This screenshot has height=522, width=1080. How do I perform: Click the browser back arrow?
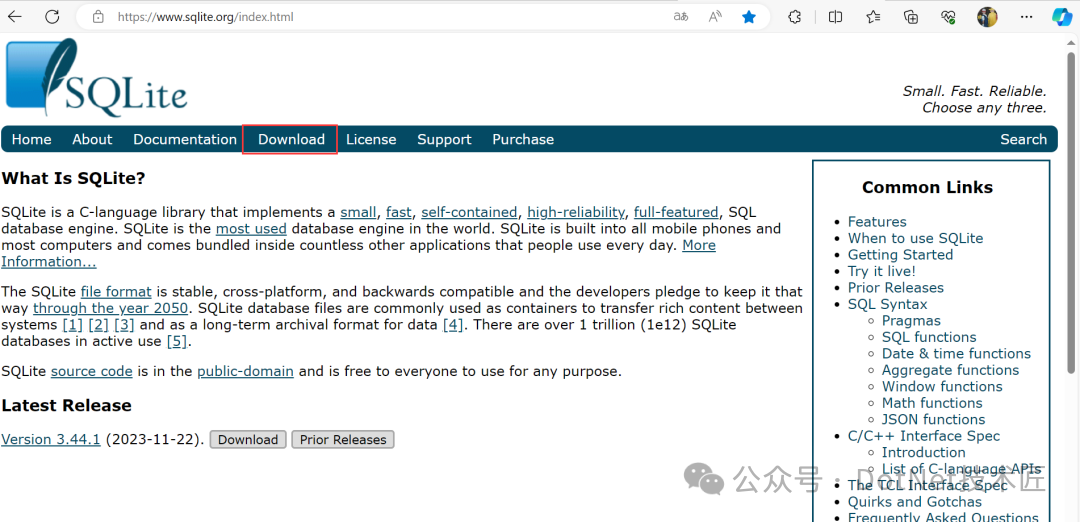(x=14, y=17)
